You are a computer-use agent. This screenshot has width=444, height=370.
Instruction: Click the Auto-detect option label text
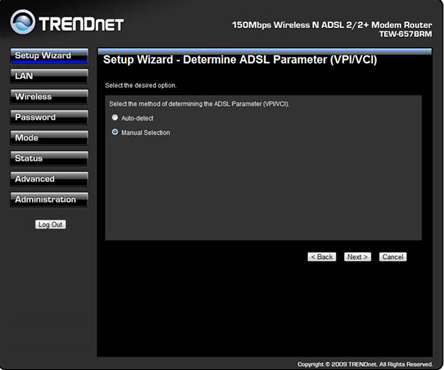[137, 118]
